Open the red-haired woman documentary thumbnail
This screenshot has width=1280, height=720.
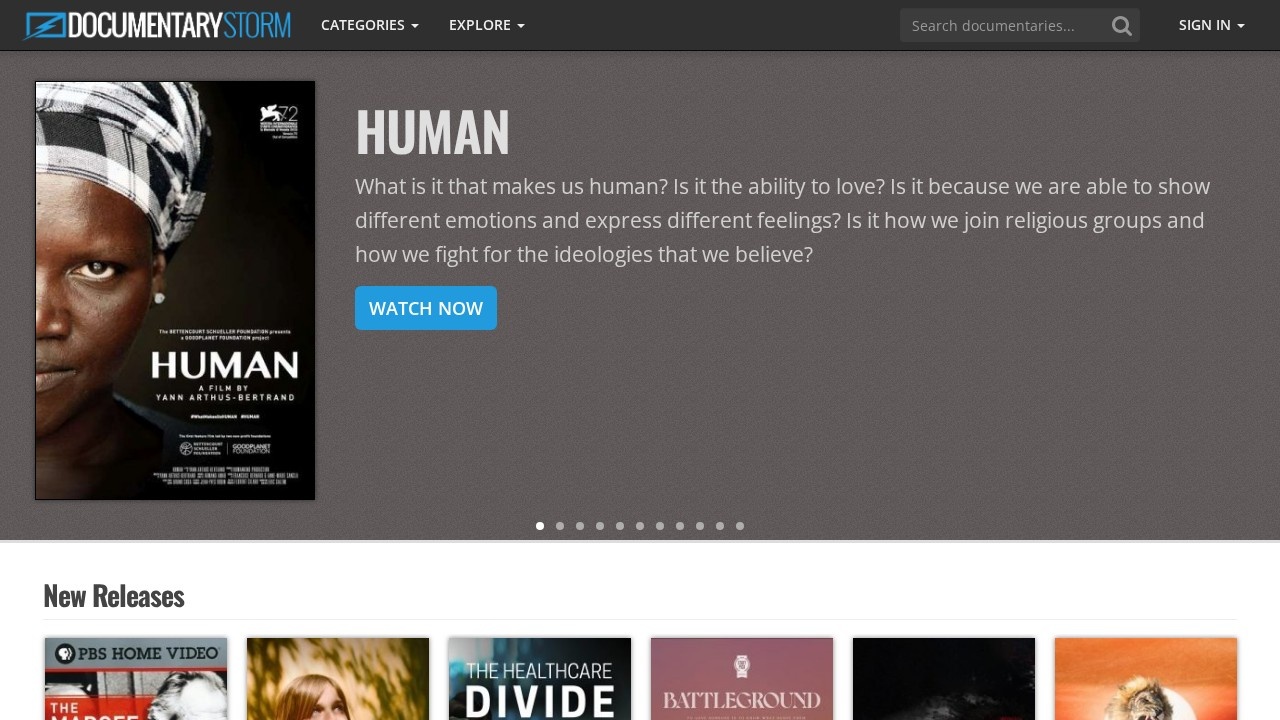[x=338, y=679]
